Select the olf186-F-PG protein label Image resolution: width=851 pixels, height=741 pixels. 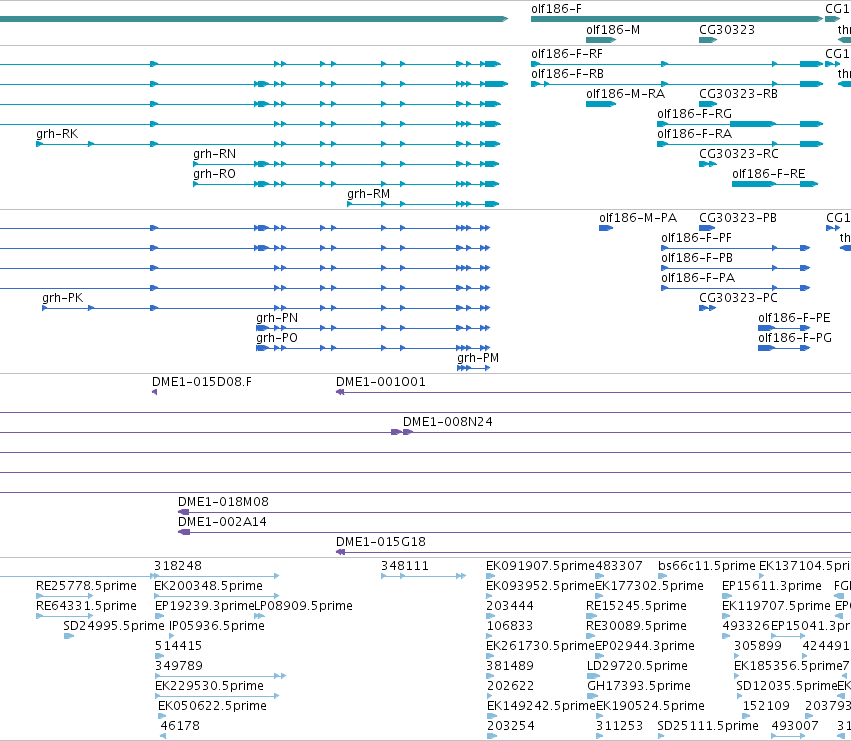(x=795, y=338)
